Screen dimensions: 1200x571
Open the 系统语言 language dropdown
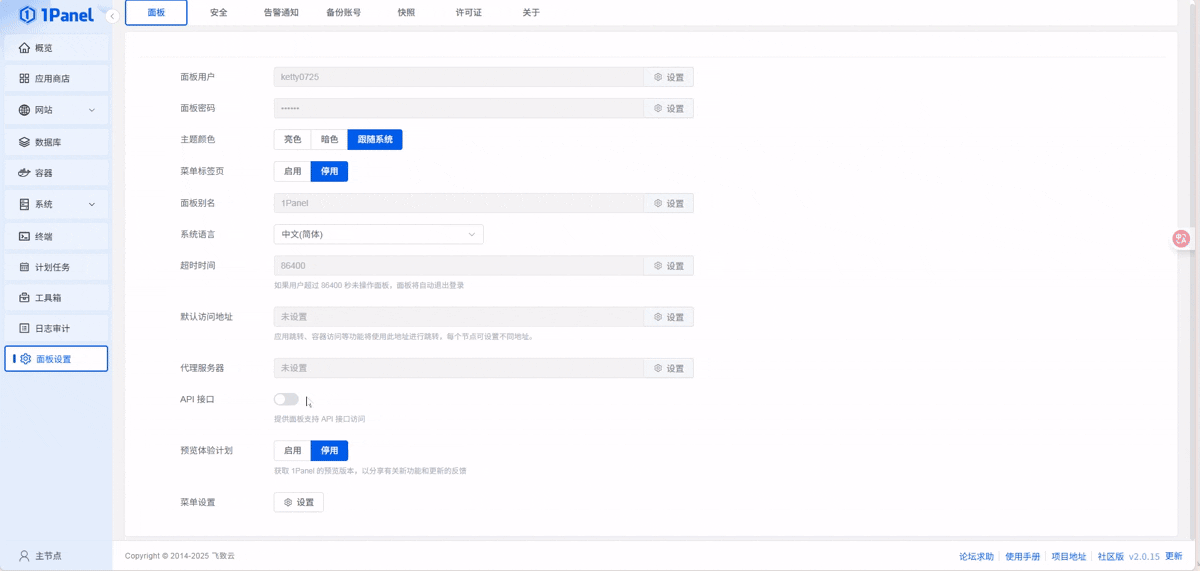point(378,234)
